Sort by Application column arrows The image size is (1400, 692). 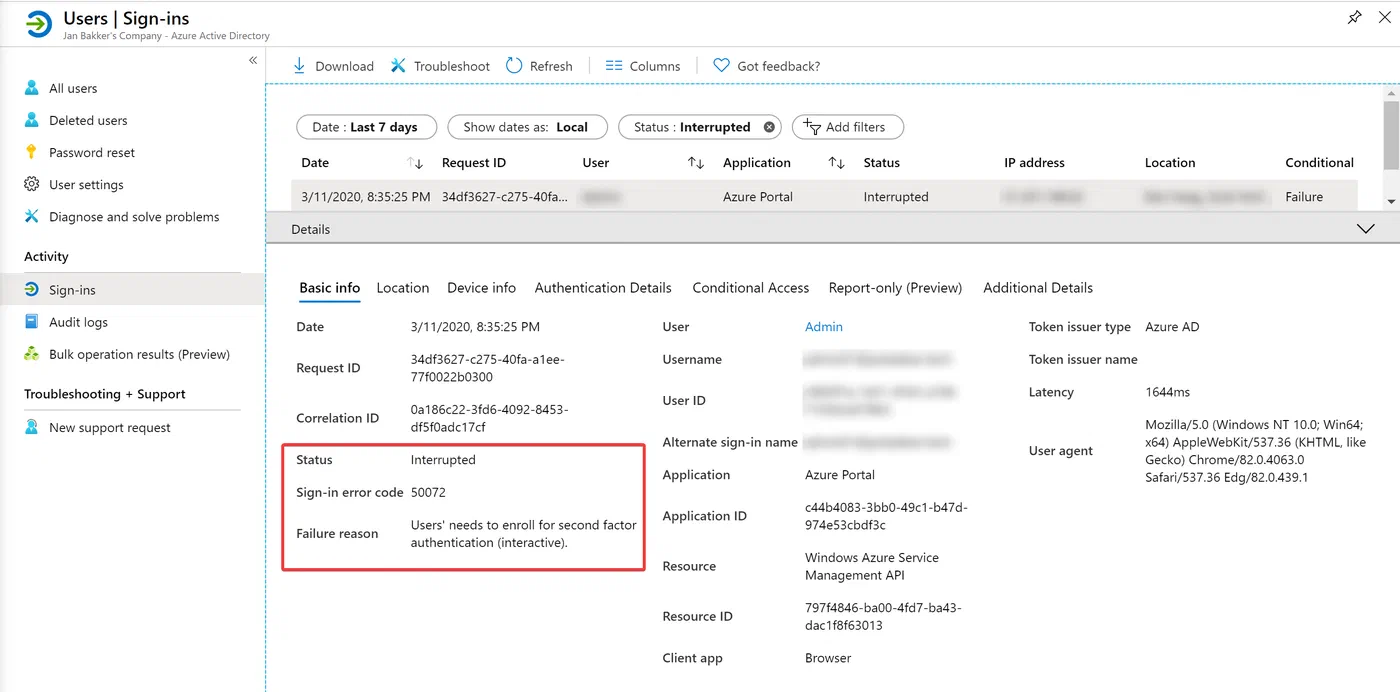click(x=837, y=163)
